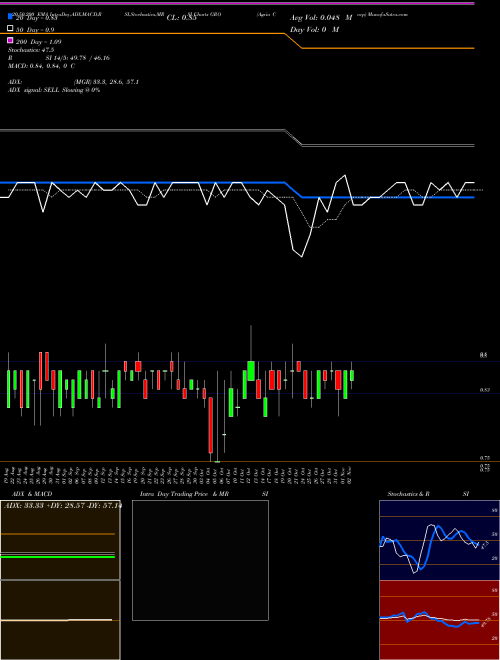The width and height of the screenshot is (500, 660).
Task: Click the tall green candle with longest upper wick
Action: tap(251, 370)
